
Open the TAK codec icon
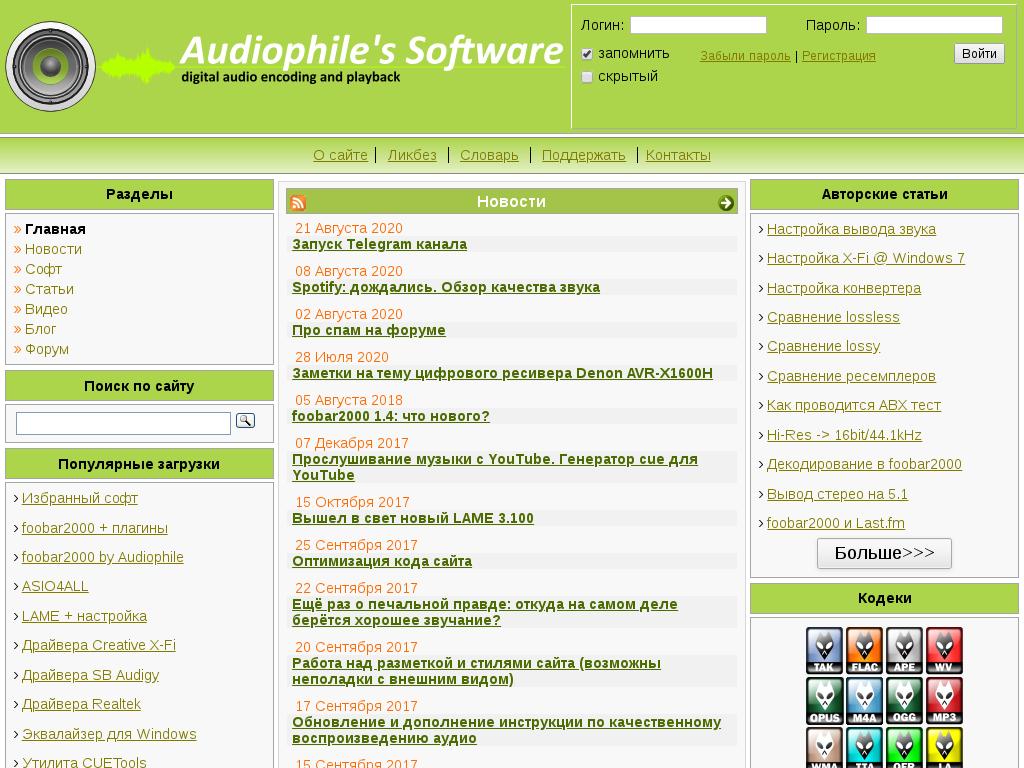click(x=824, y=650)
